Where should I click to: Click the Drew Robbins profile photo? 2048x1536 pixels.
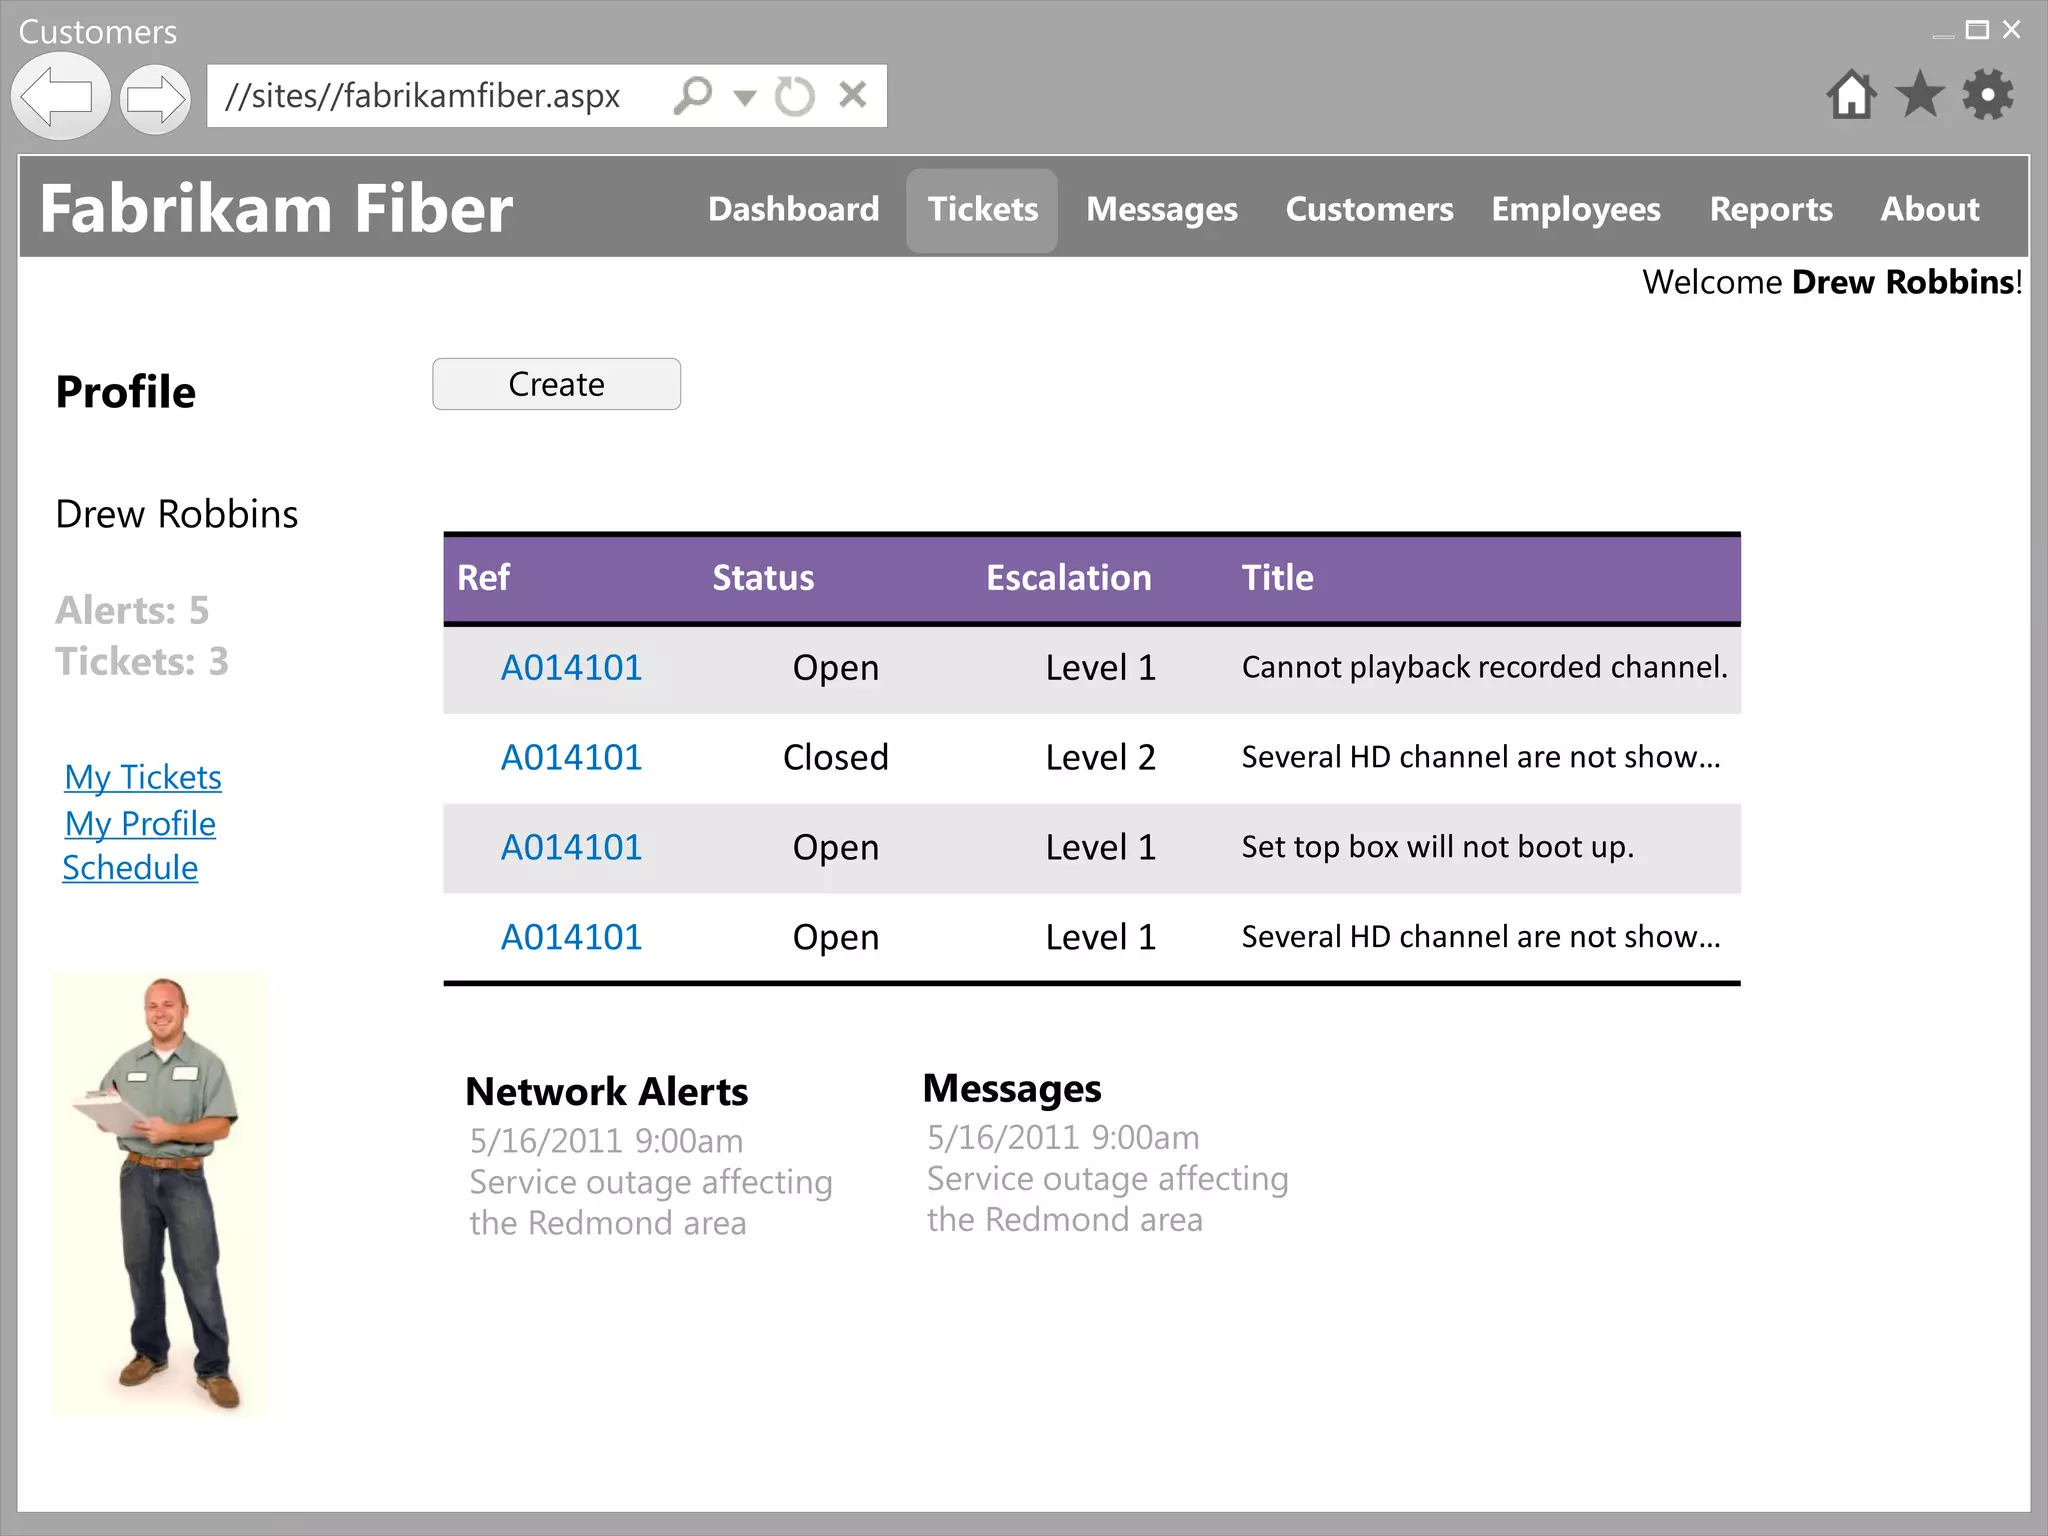[160, 1194]
